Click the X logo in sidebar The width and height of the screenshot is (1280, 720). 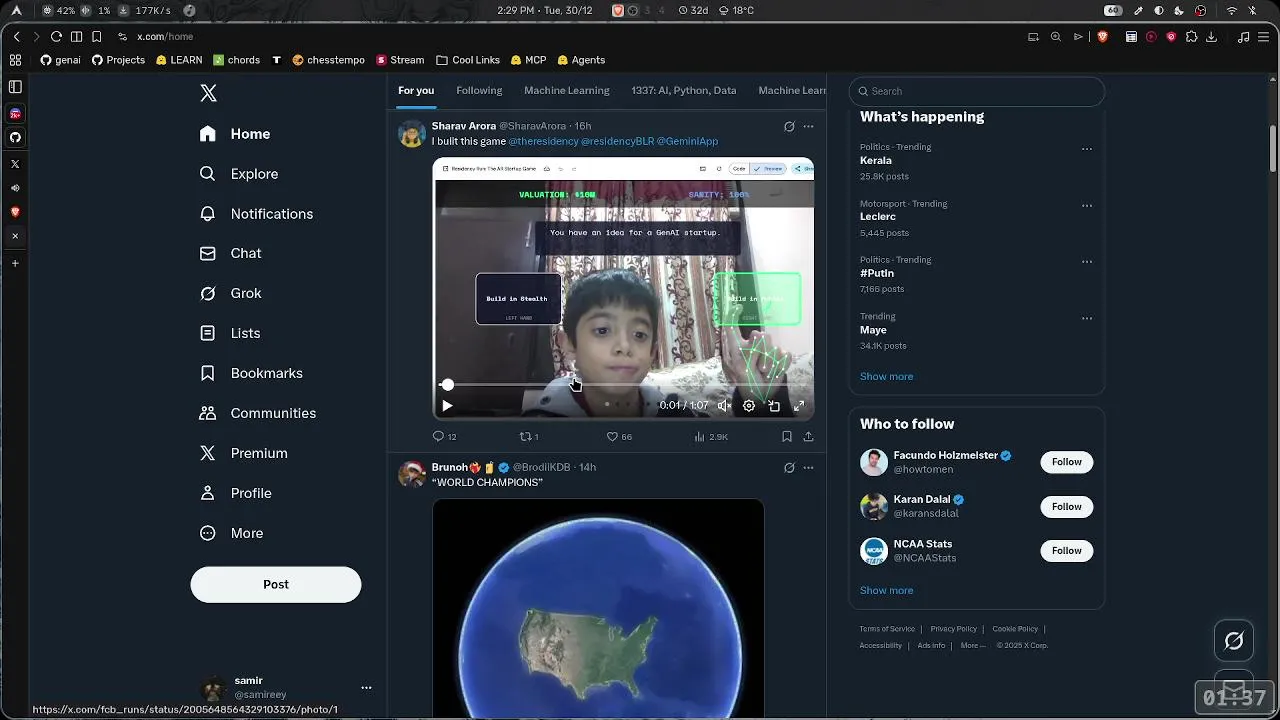click(208, 93)
